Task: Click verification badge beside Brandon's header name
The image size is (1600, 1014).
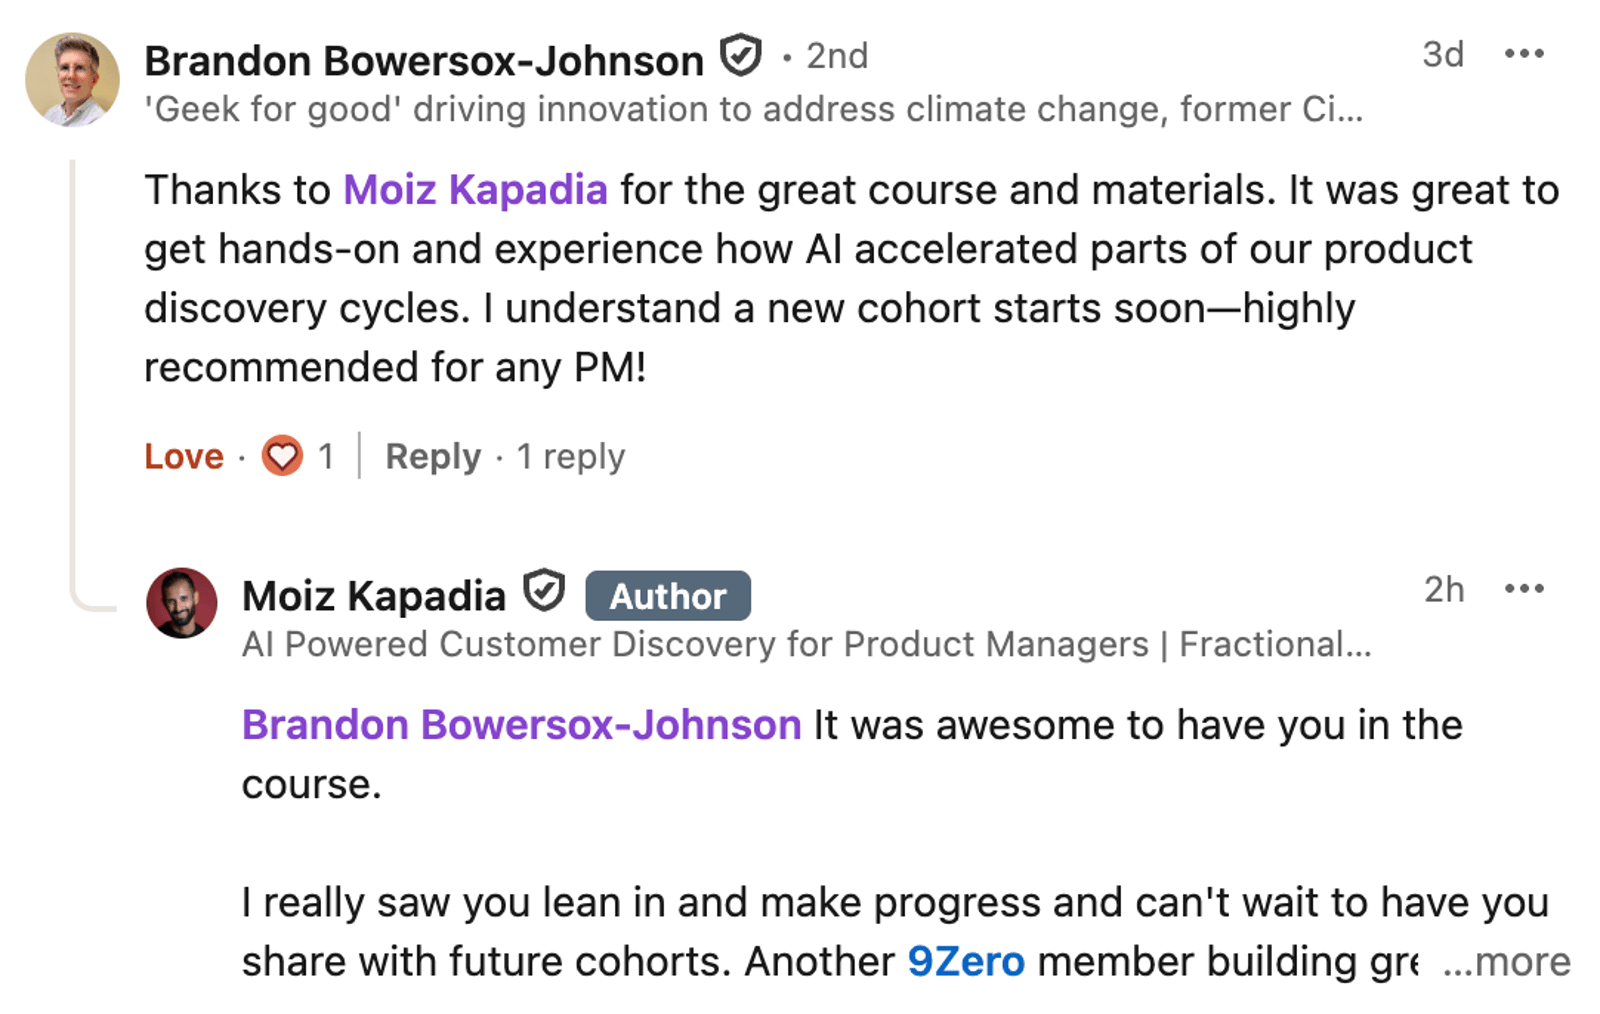Action: (741, 56)
